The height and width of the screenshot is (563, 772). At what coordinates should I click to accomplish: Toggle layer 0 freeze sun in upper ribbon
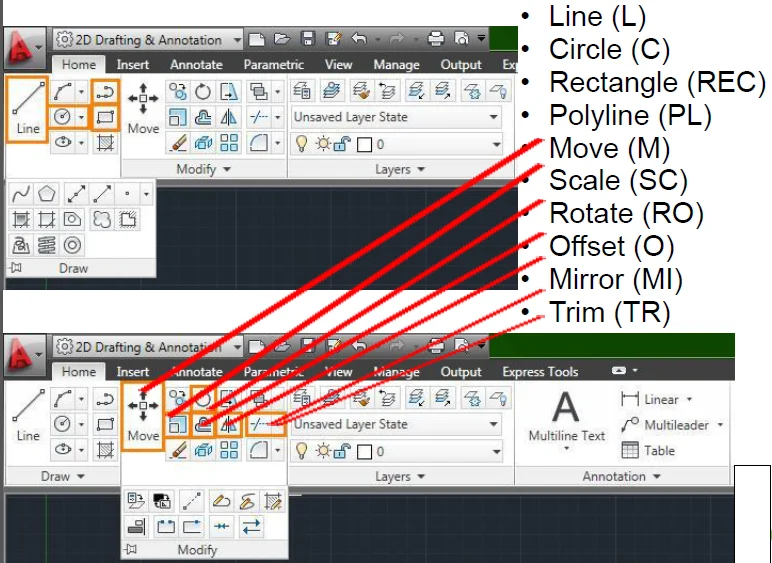pos(323,144)
